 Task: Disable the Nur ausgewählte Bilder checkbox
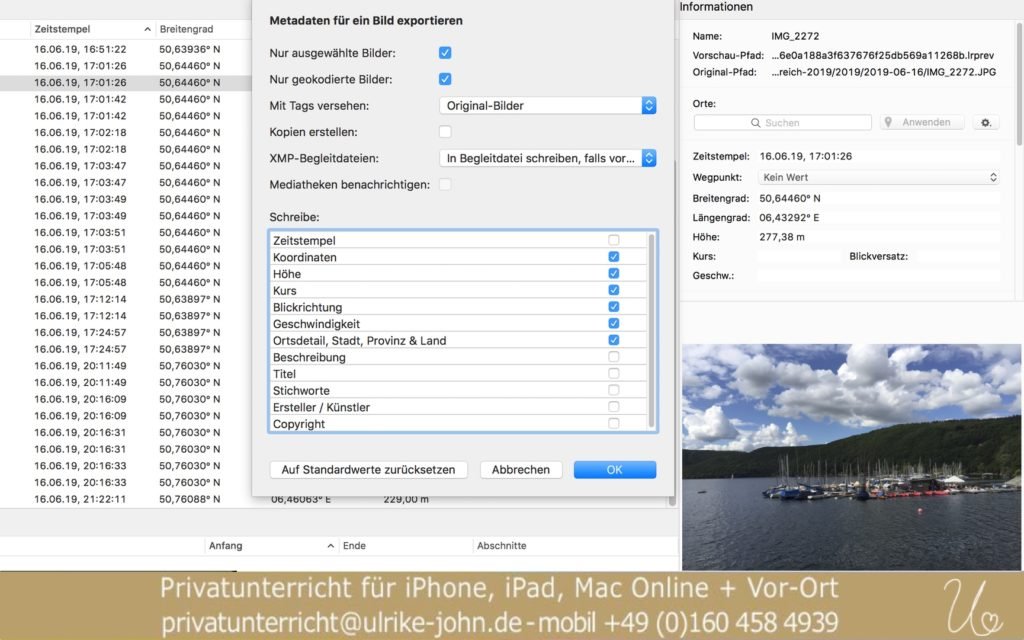pyautogui.click(x=444, y=52)
